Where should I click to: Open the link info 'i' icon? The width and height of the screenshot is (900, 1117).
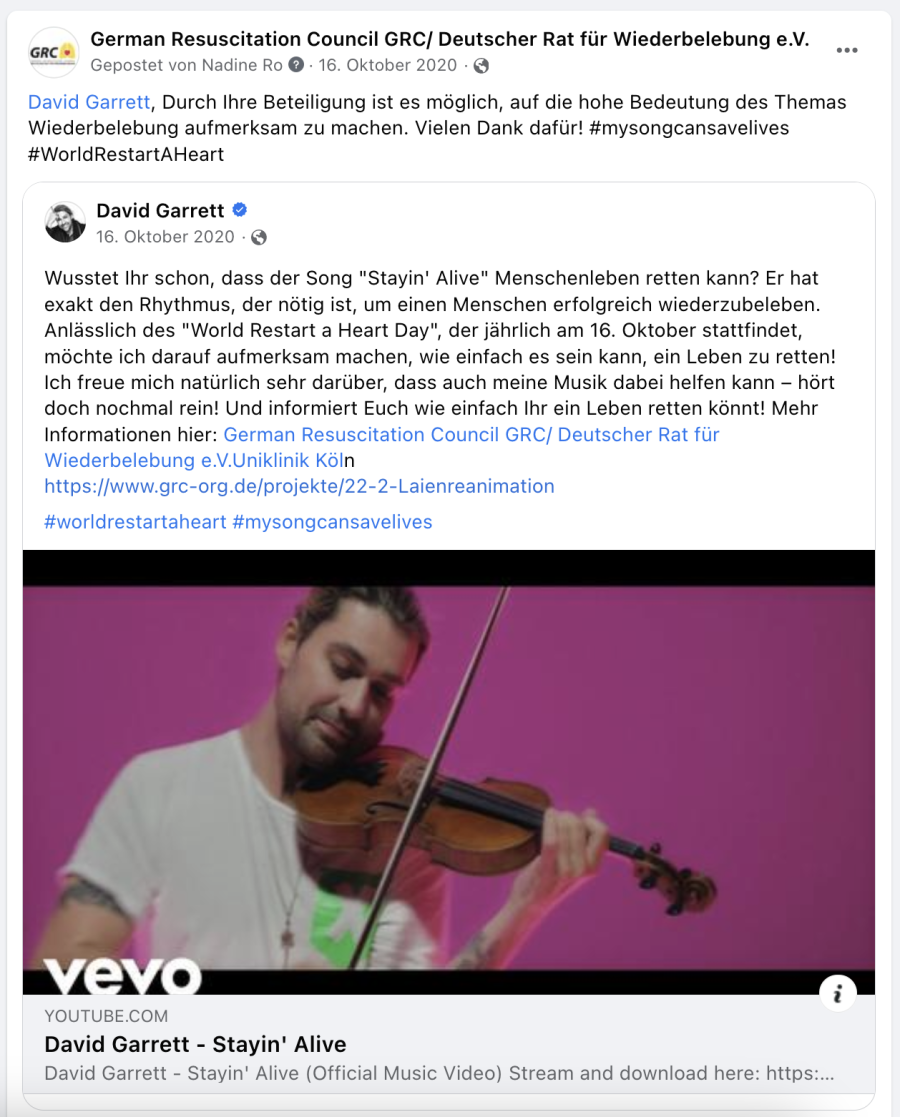pos(837,993)
